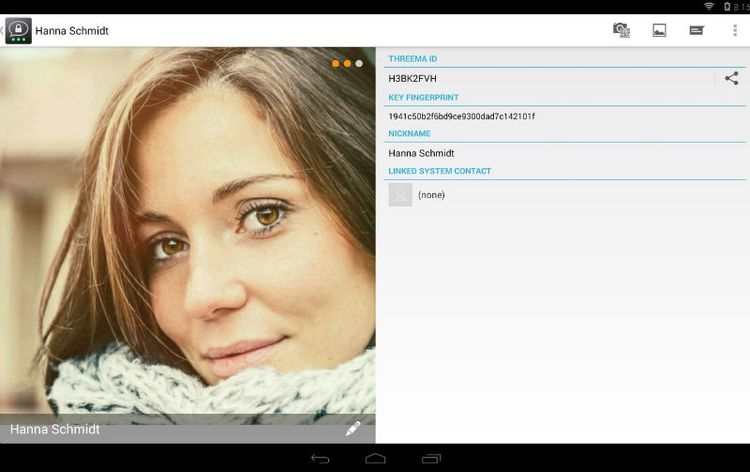Tap the verification level dots indicator

coord(347,64)
